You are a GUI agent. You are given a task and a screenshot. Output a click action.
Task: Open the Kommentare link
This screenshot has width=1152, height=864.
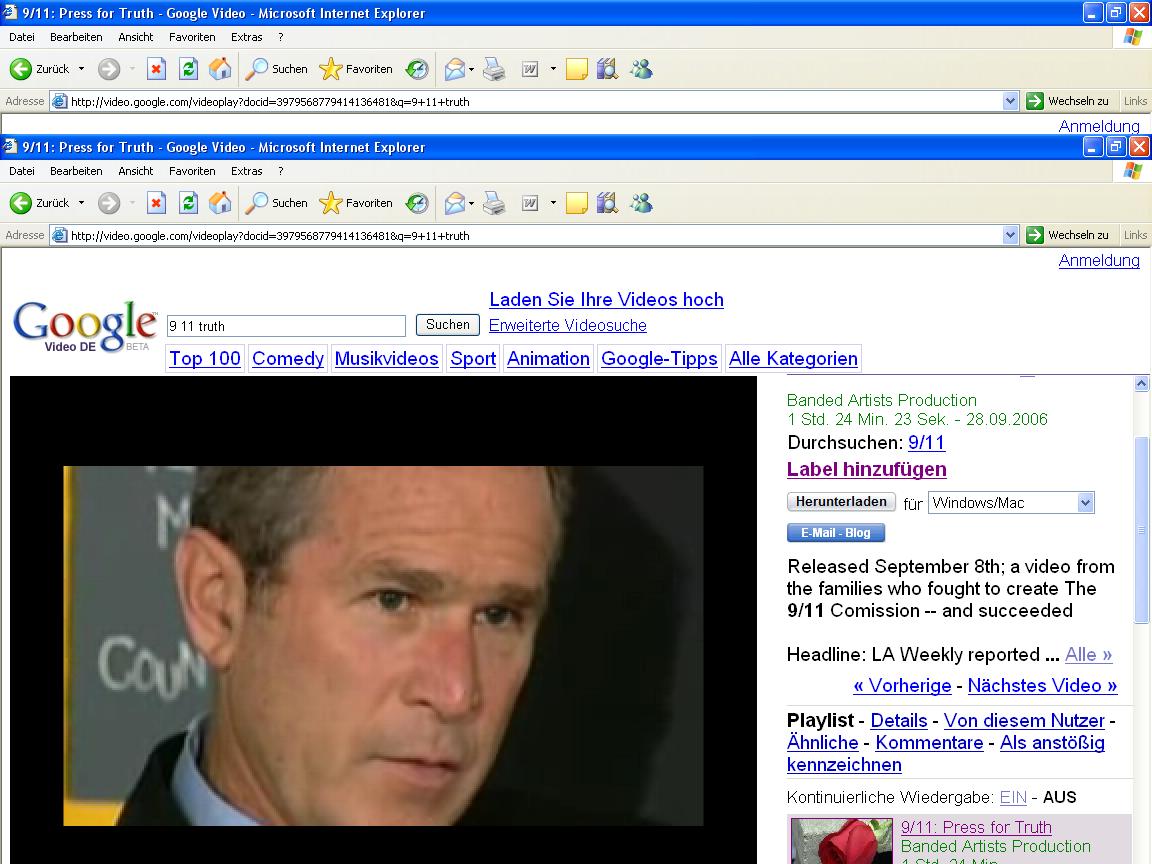point(929,743)
